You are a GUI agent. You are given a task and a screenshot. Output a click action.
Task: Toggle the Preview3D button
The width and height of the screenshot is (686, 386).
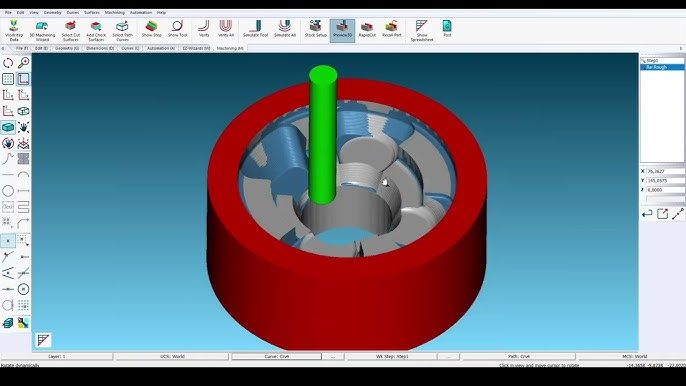(342, 30)
